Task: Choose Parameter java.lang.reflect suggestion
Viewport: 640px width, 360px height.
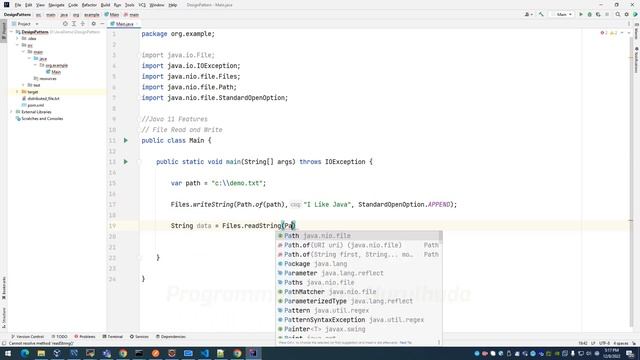Action: (x=359, y=273)
